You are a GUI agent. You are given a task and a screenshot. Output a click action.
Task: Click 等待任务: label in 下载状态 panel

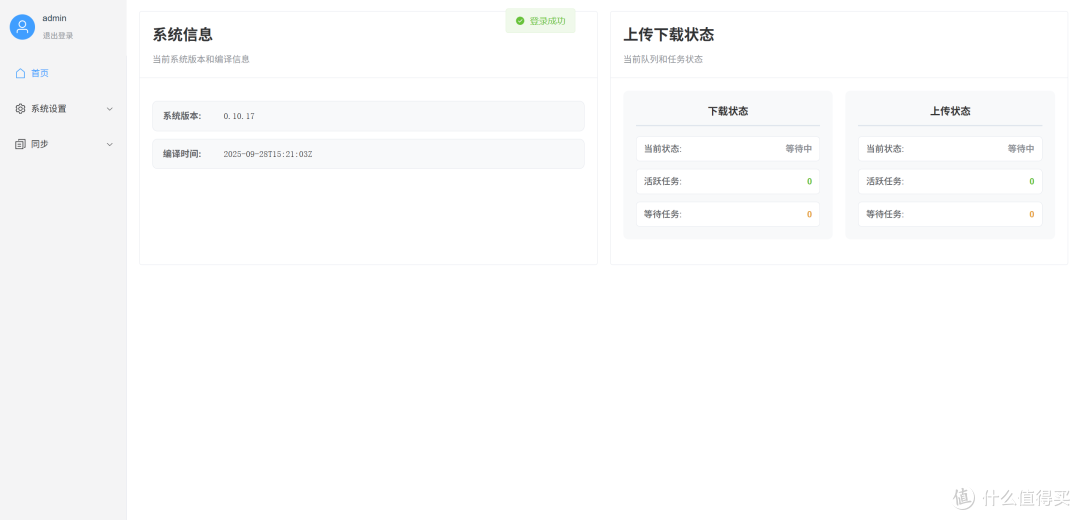pos(663,215)
